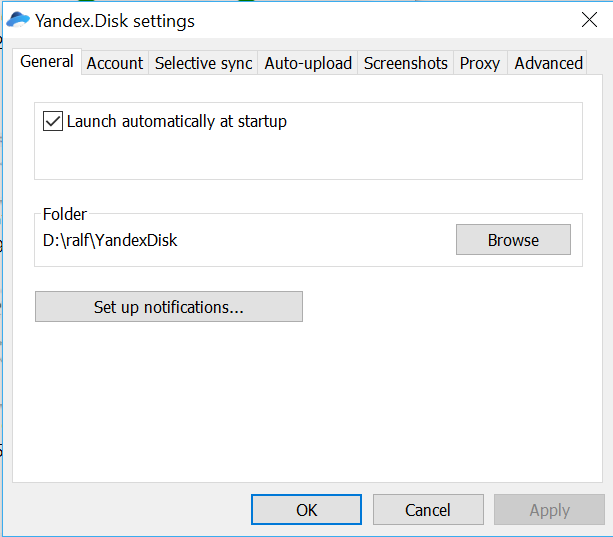Click the 'Launch automatically at startup' label text

click(x=177, y=122)
